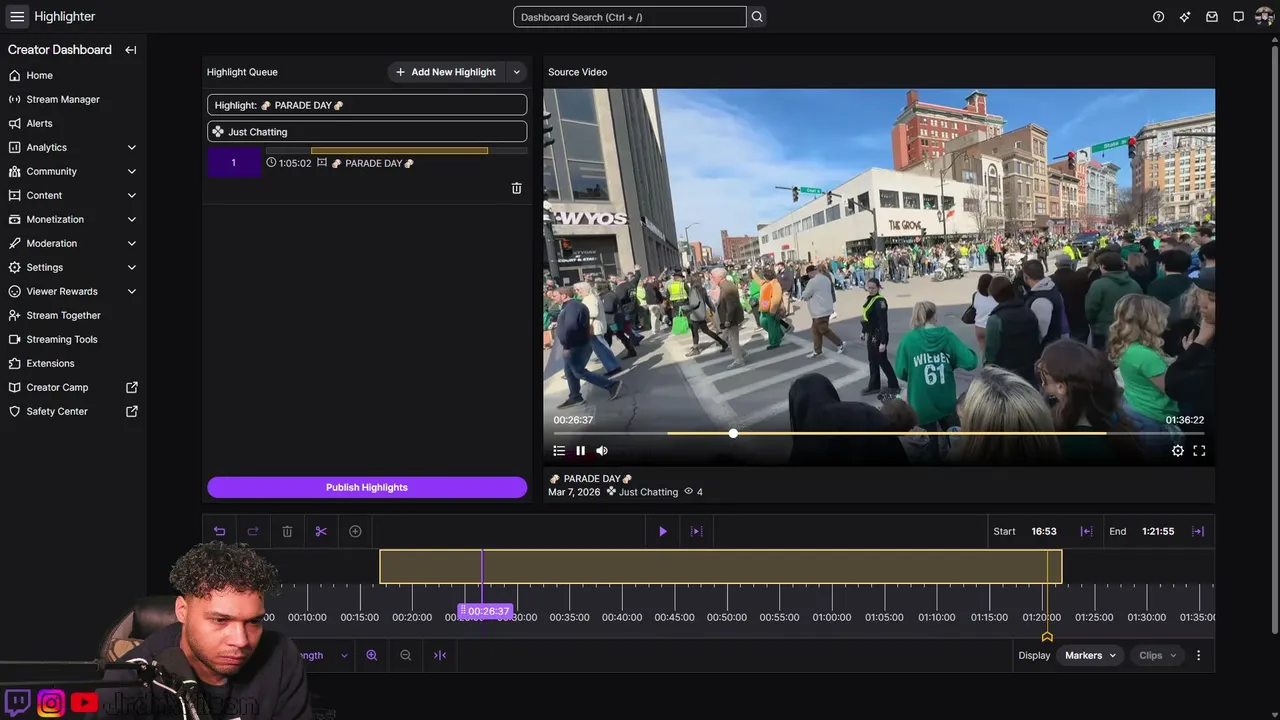Delete the highlight using the queue trash icon
1280x720 pixels.
coord(516,188)
